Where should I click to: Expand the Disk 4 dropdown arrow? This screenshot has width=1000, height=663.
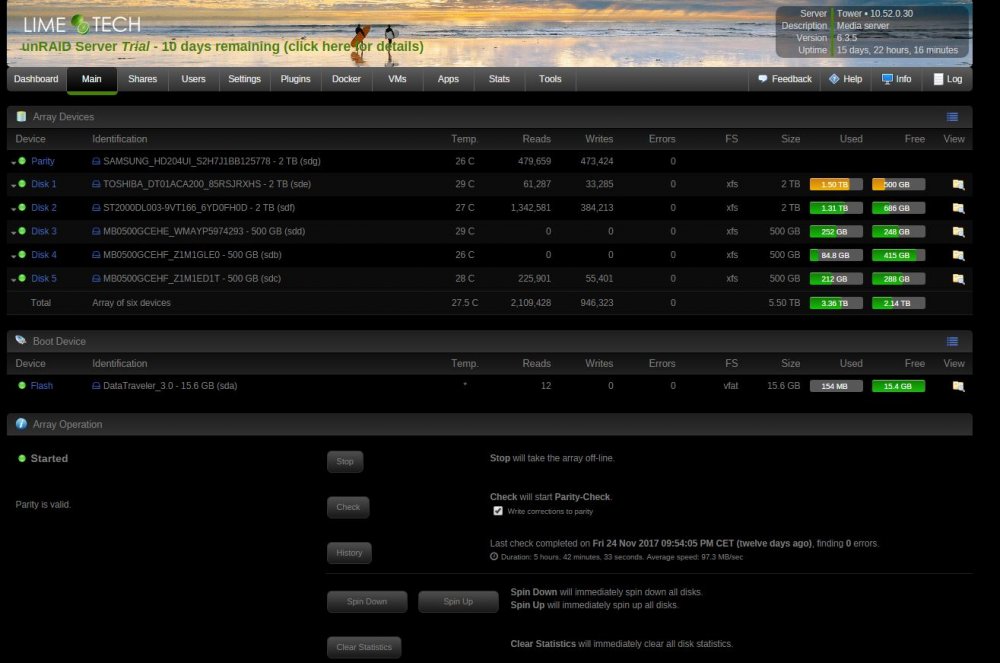13,256
